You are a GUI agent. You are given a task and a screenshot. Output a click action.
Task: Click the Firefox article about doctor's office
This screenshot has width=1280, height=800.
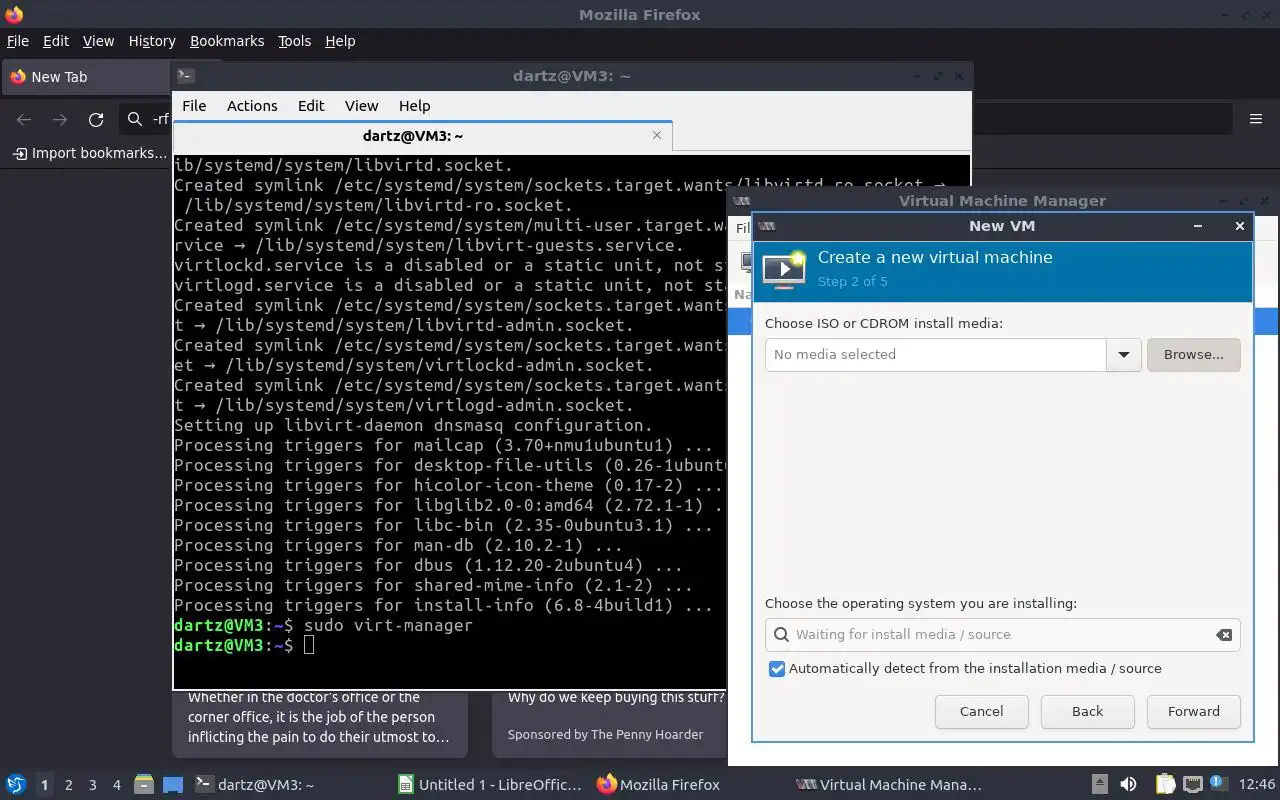(320, 718)
